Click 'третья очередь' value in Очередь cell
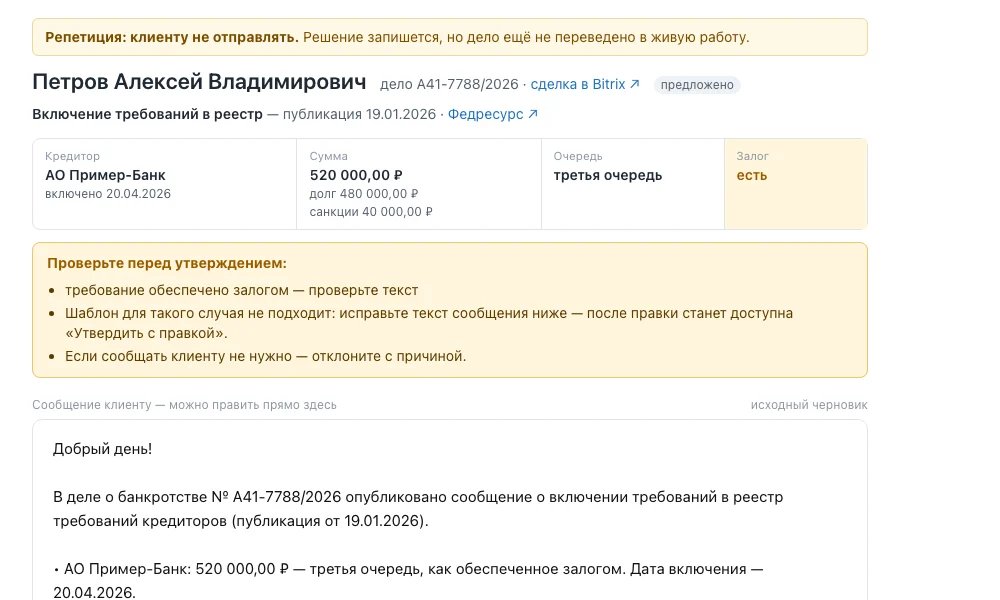The height and width of the screenshot is (600, 1000). 608,175
